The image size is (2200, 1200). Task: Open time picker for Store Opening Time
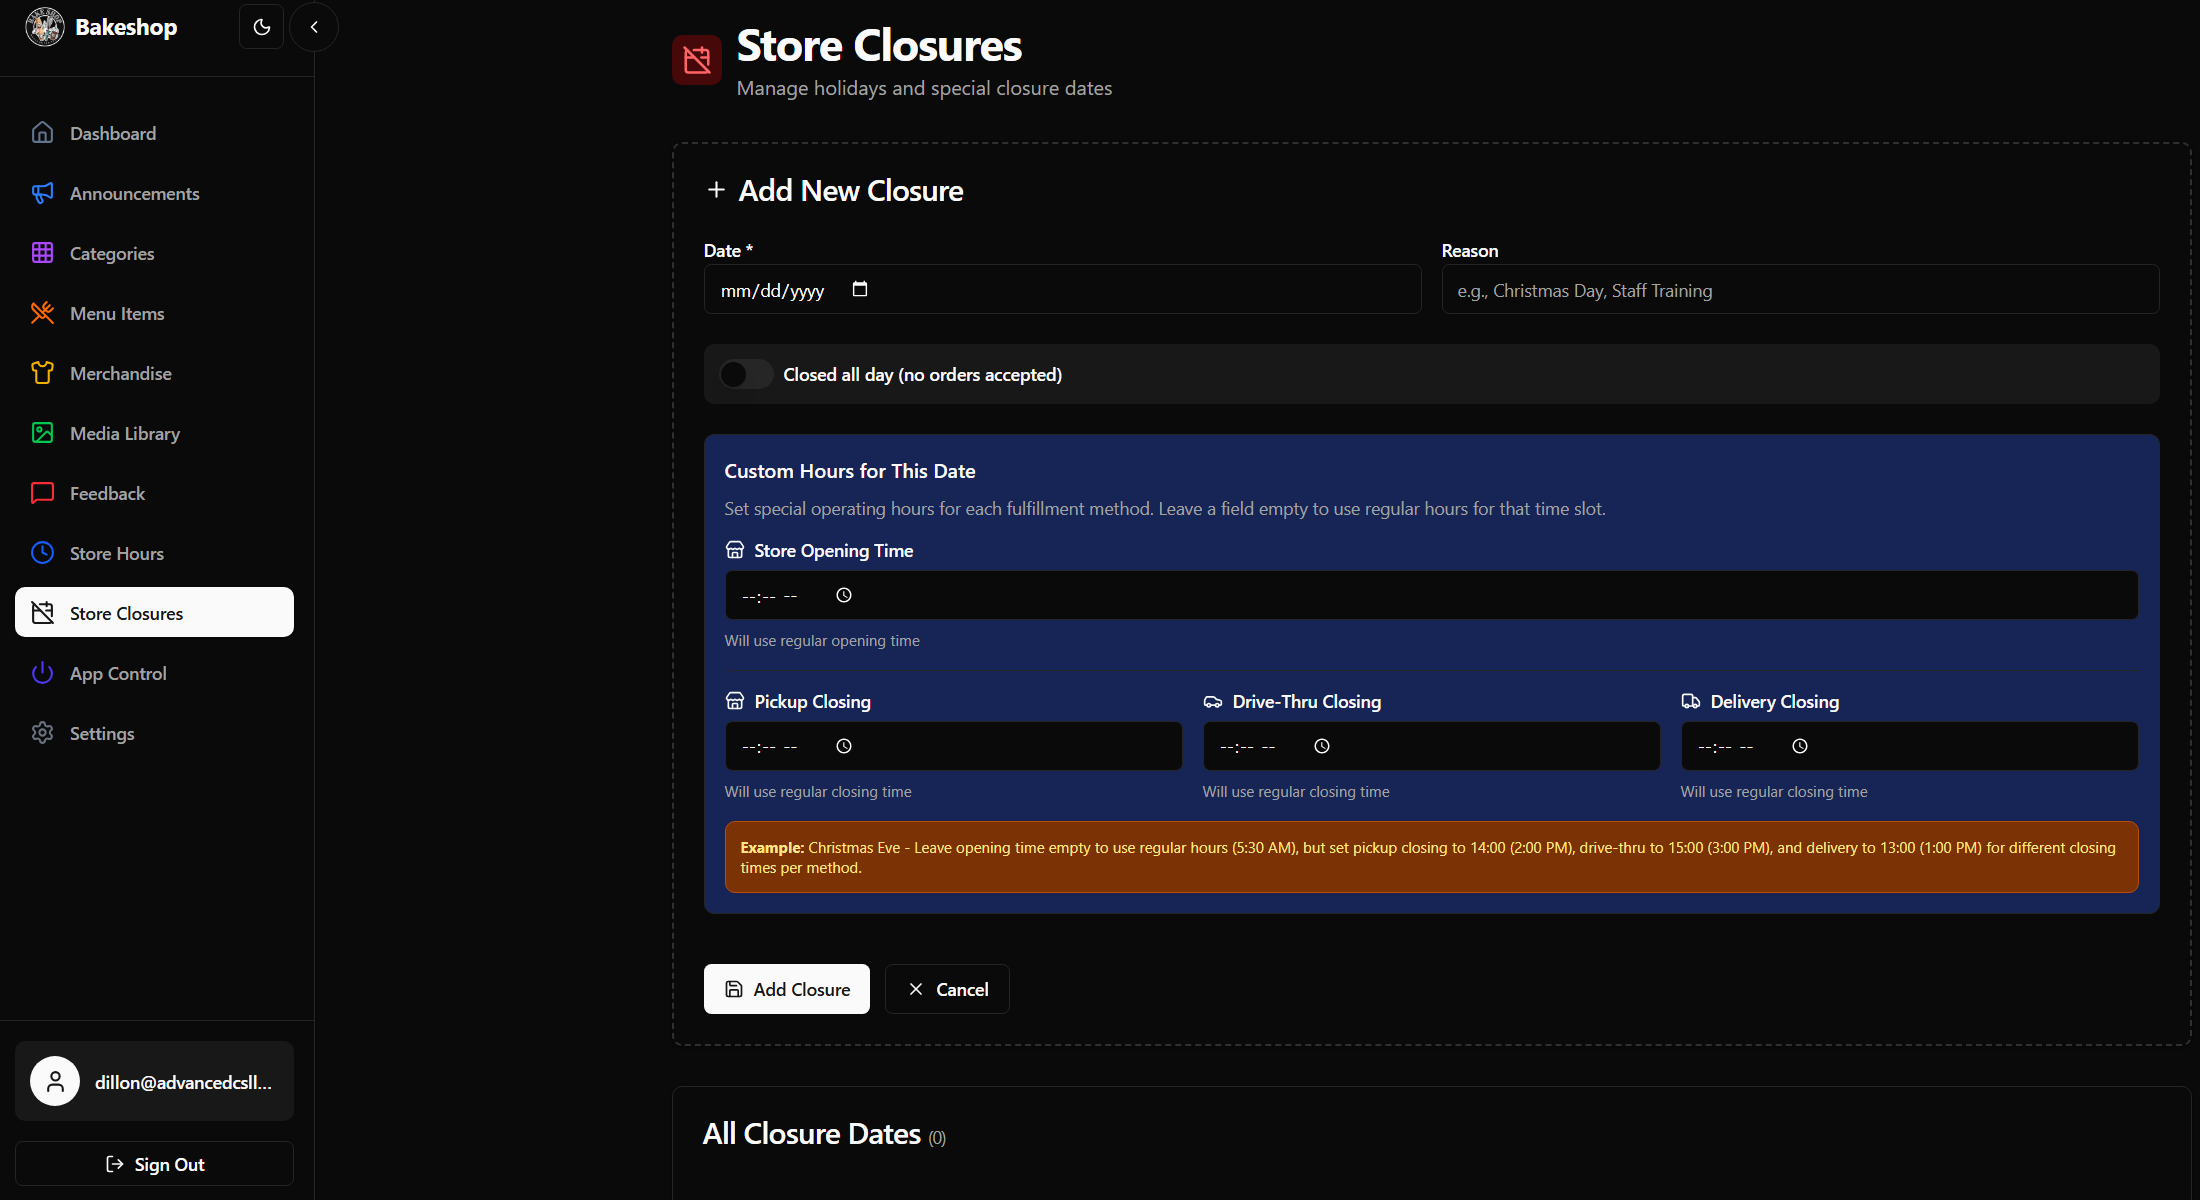coord(844,595)
